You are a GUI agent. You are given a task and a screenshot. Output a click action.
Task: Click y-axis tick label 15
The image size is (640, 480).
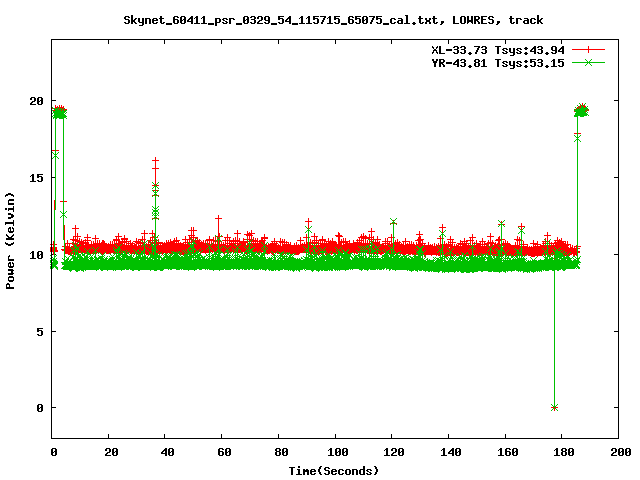36,178
